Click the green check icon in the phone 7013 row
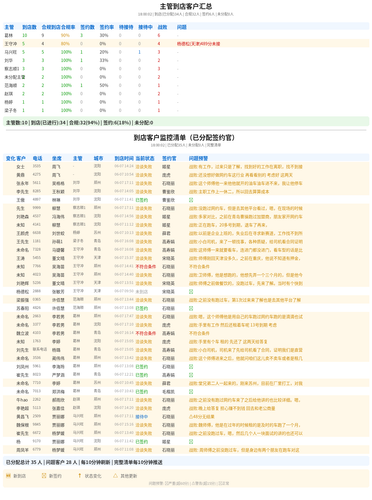Screen dimensions: 372x500 191,392
